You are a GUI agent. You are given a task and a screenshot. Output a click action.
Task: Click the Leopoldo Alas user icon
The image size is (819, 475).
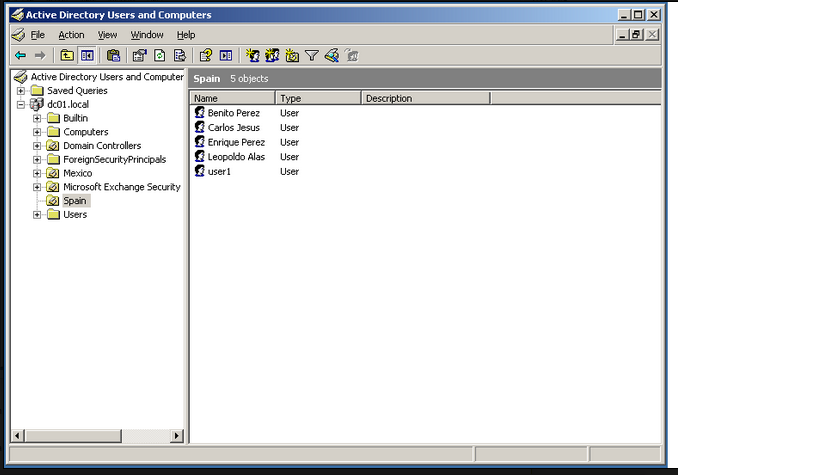pyautogui.click(x=200, y=156)
